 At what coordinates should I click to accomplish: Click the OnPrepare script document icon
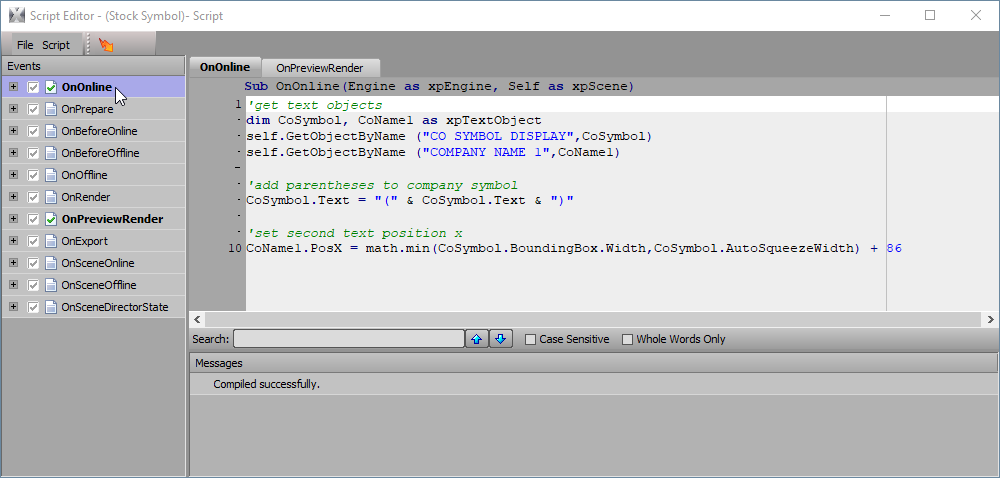coord(52,109)
